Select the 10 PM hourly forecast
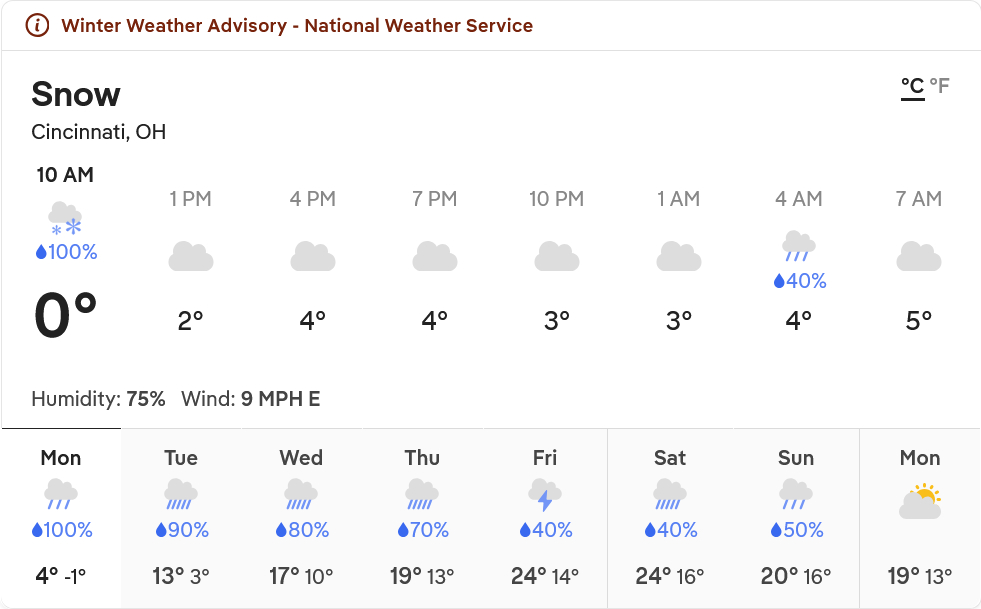 [556, 260]
